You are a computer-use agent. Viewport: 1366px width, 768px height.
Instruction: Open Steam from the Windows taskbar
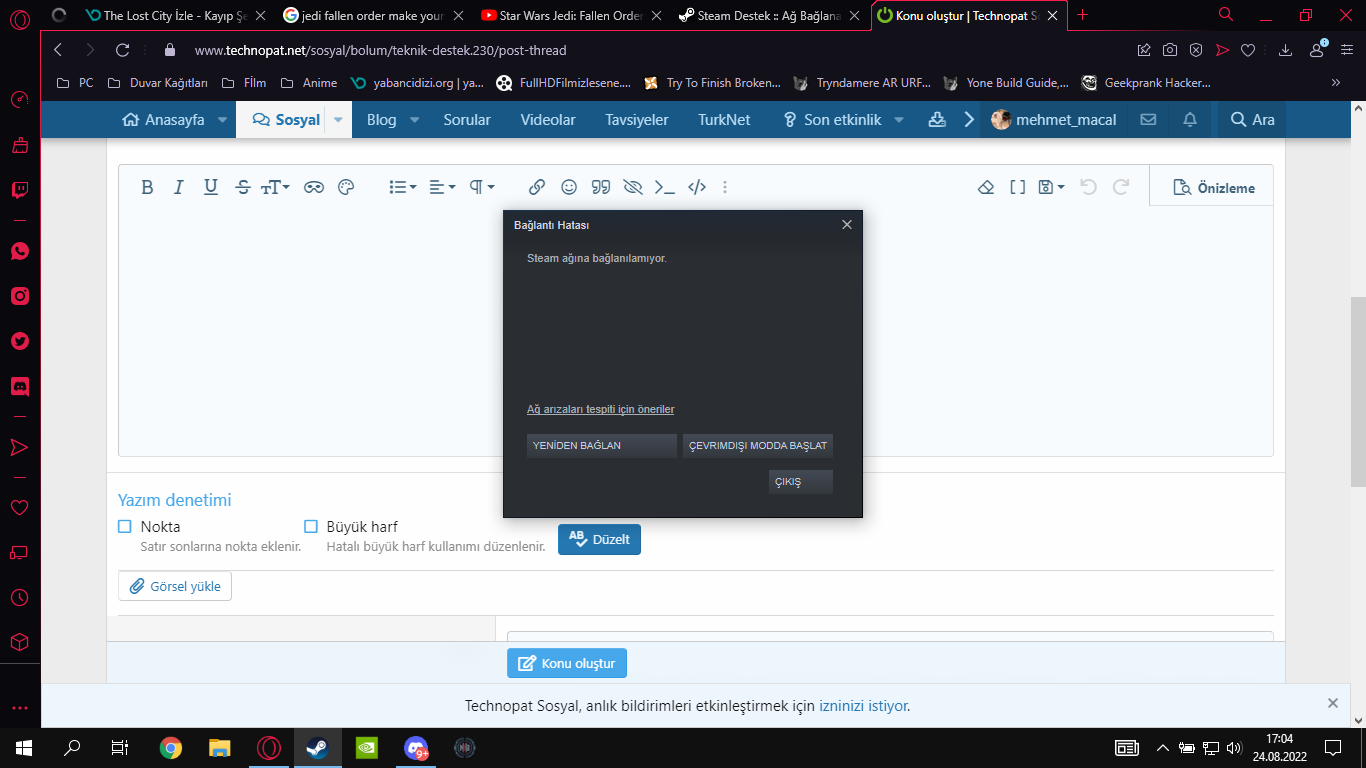click(x=317, y=747)
